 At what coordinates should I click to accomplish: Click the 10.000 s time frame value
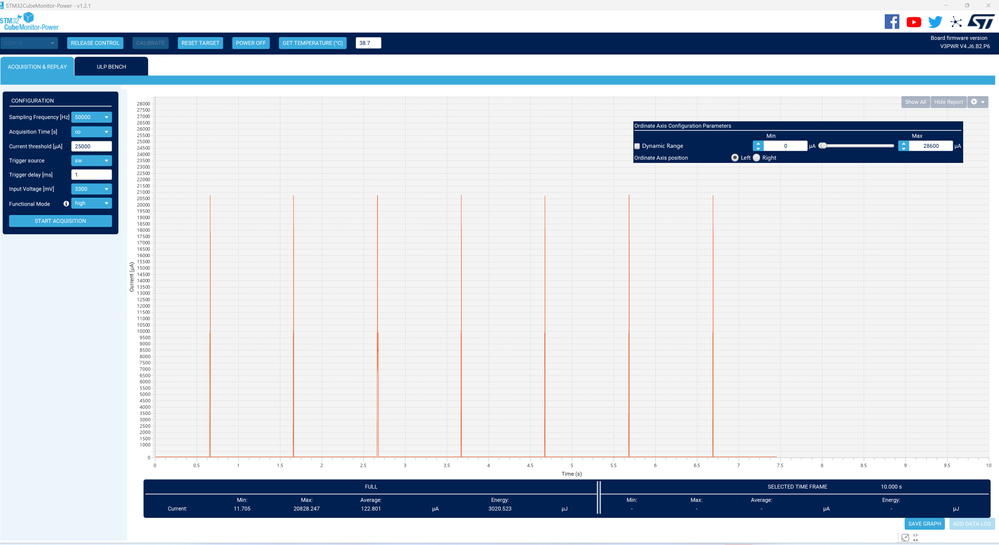pos(891,486)
